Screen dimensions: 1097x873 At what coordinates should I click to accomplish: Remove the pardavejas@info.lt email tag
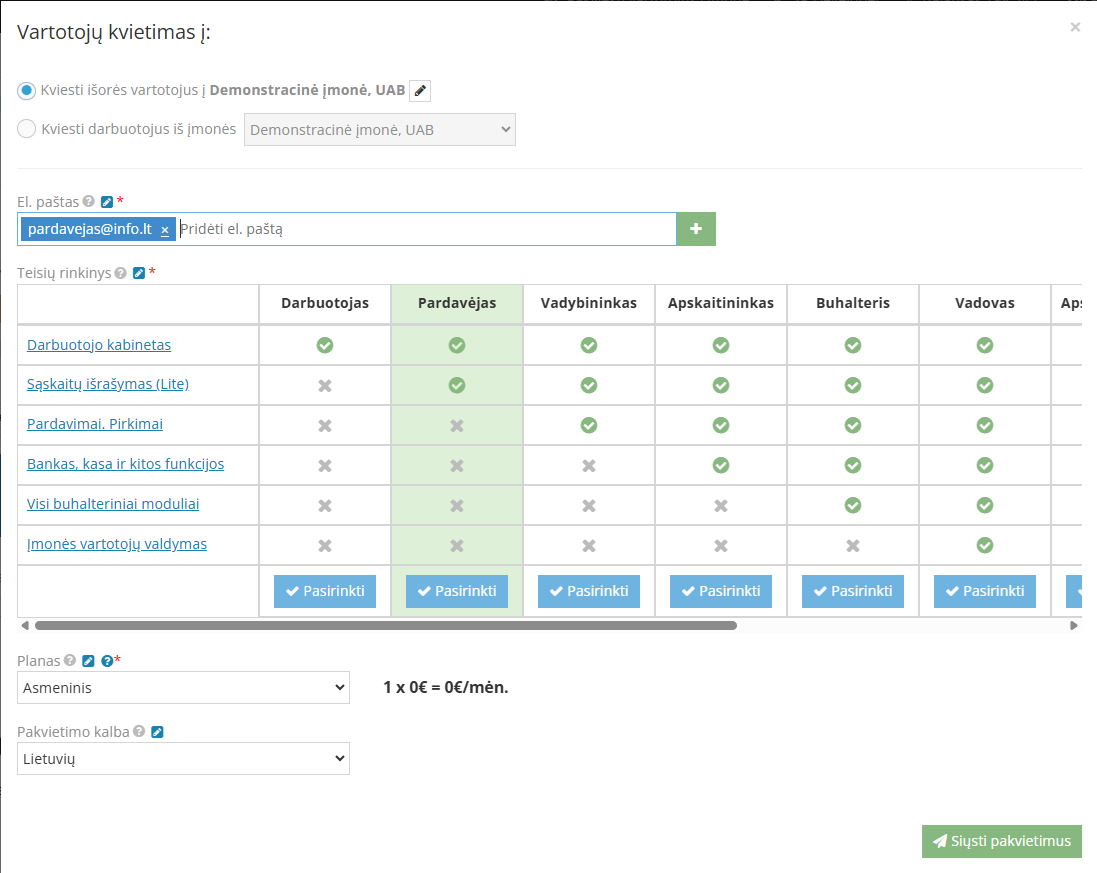tap(165, 230)
